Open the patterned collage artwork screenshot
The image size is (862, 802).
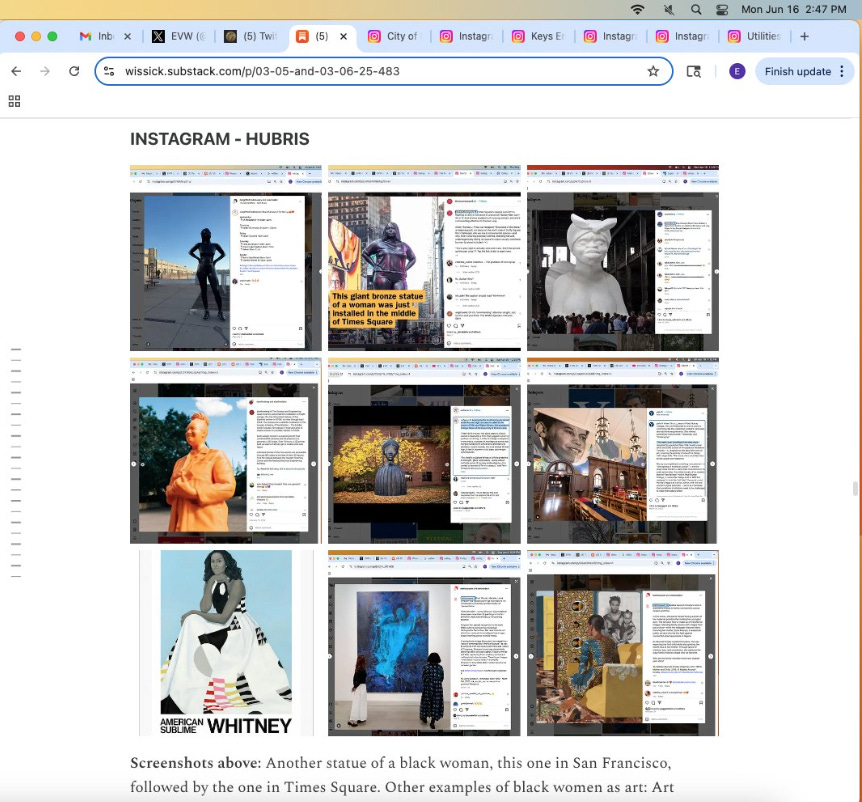623,643
